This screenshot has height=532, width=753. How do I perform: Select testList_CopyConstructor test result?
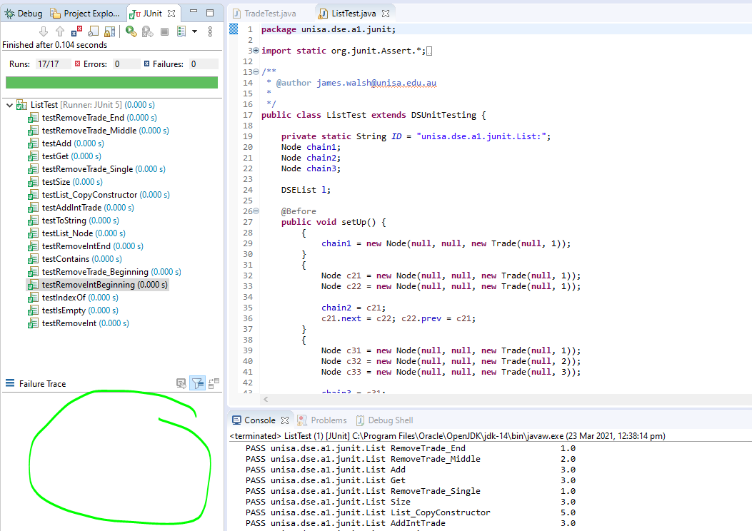tap(98, 194)
